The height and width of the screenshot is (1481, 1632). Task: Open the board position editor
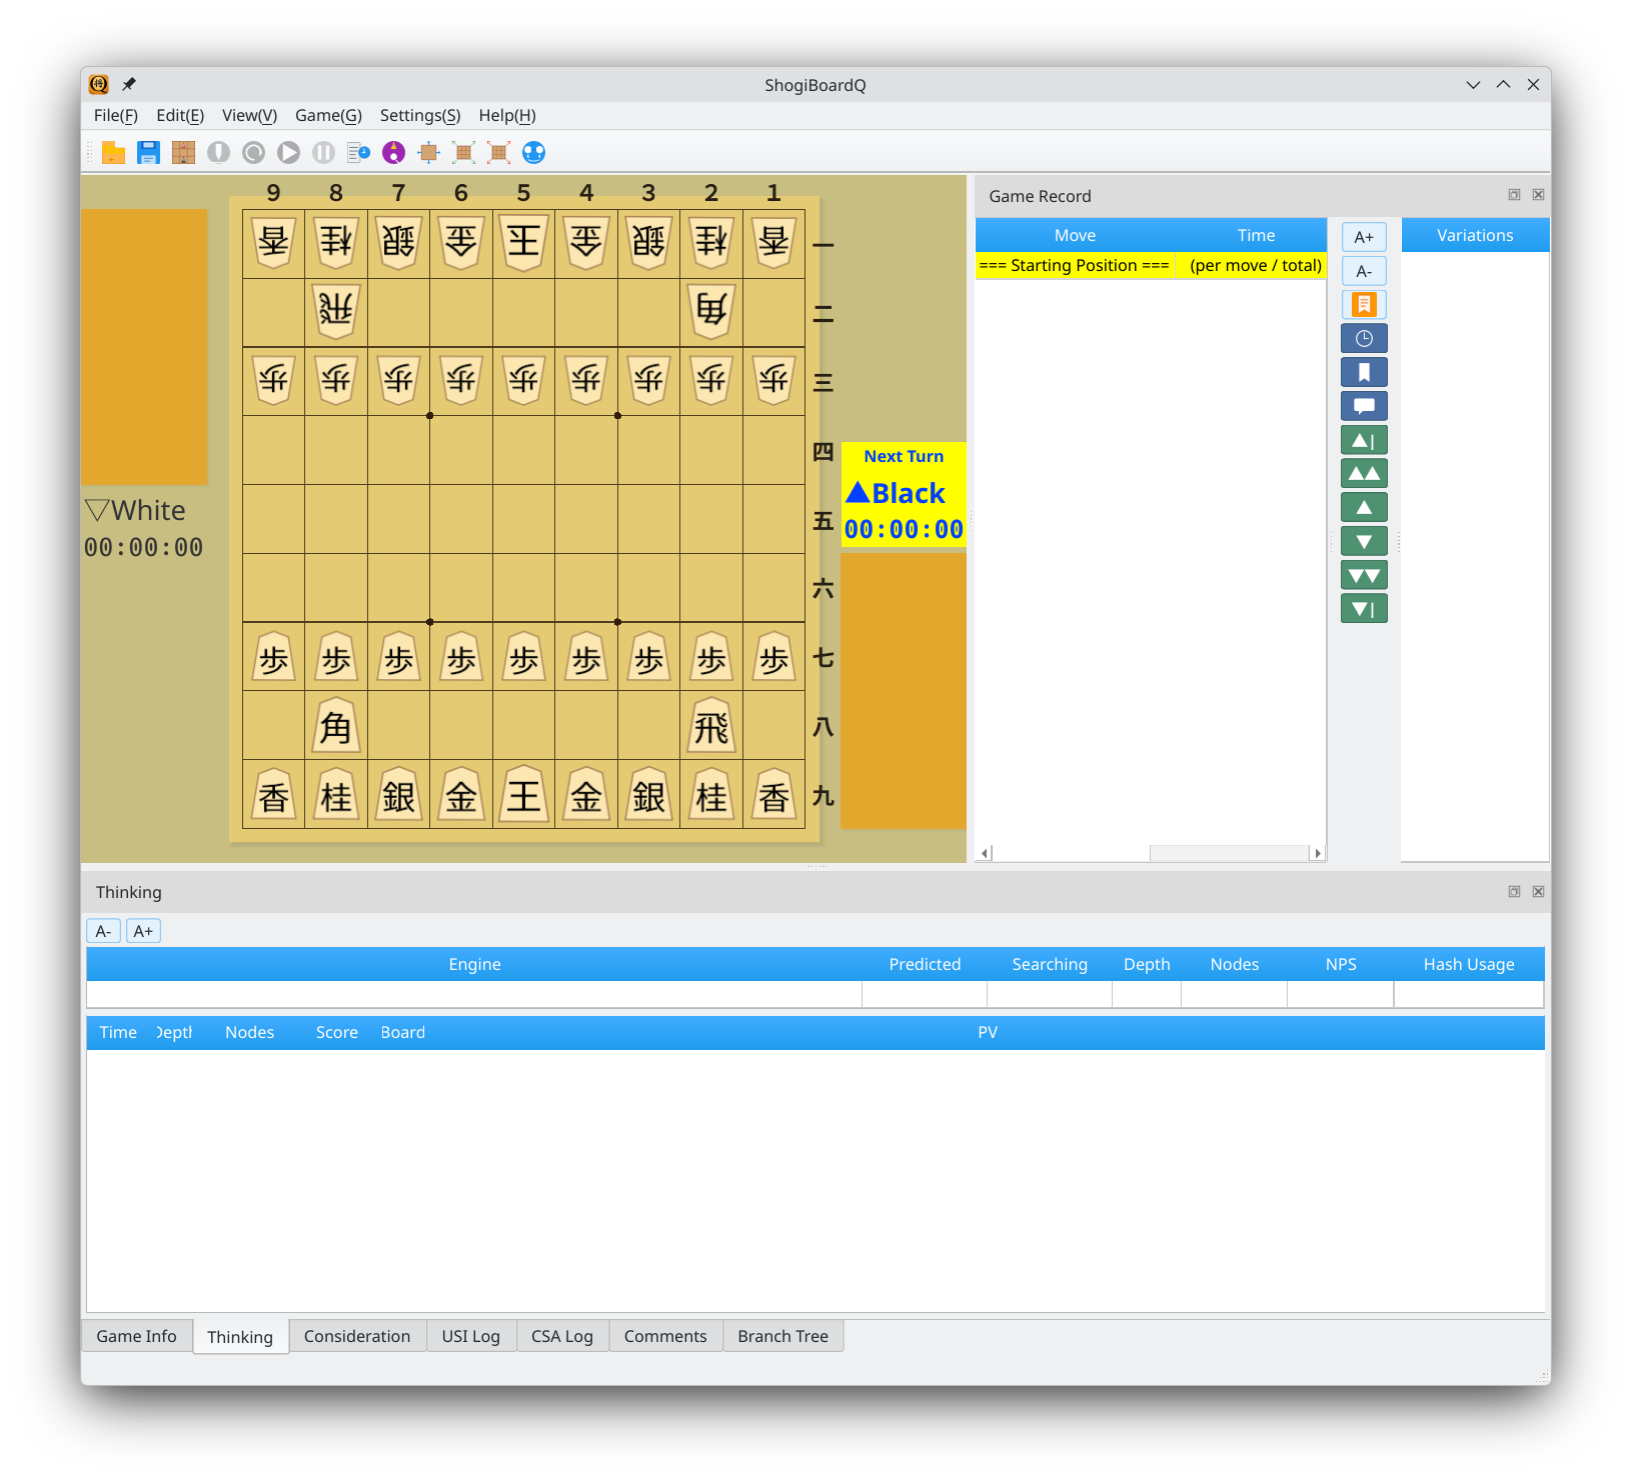pyautogui.click(x=183, y=152)
